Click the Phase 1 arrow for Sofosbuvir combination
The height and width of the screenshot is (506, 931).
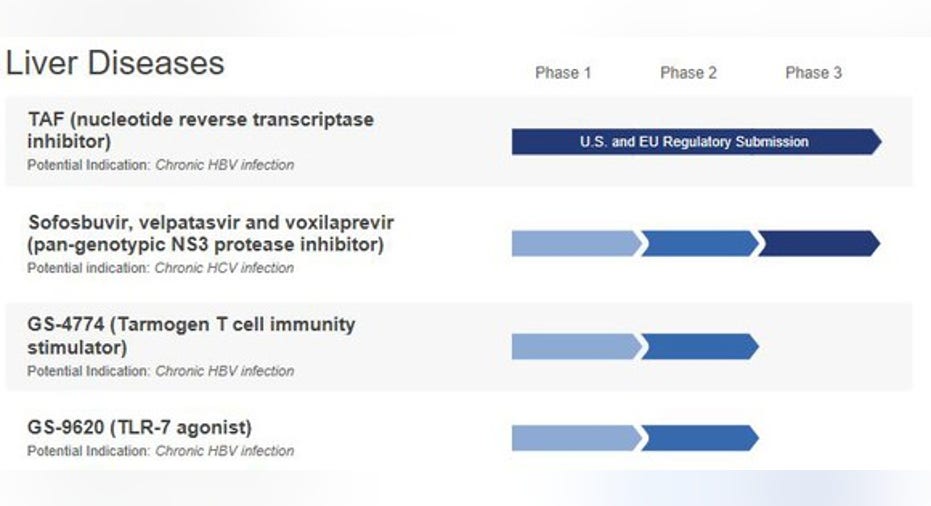tap(577, 243)
